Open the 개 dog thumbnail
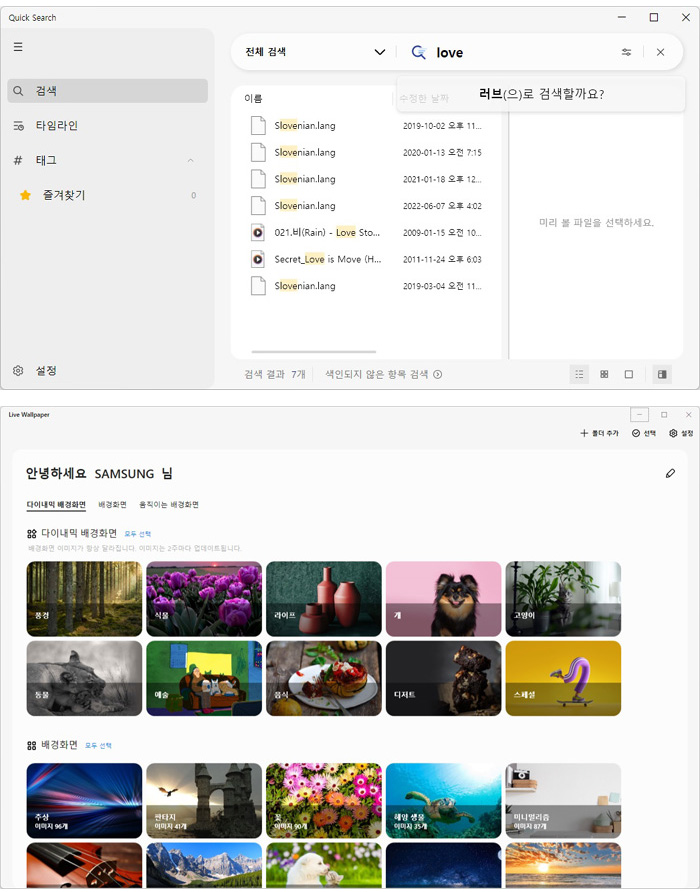Screen dimensions: 700x892 pos(443,598)
